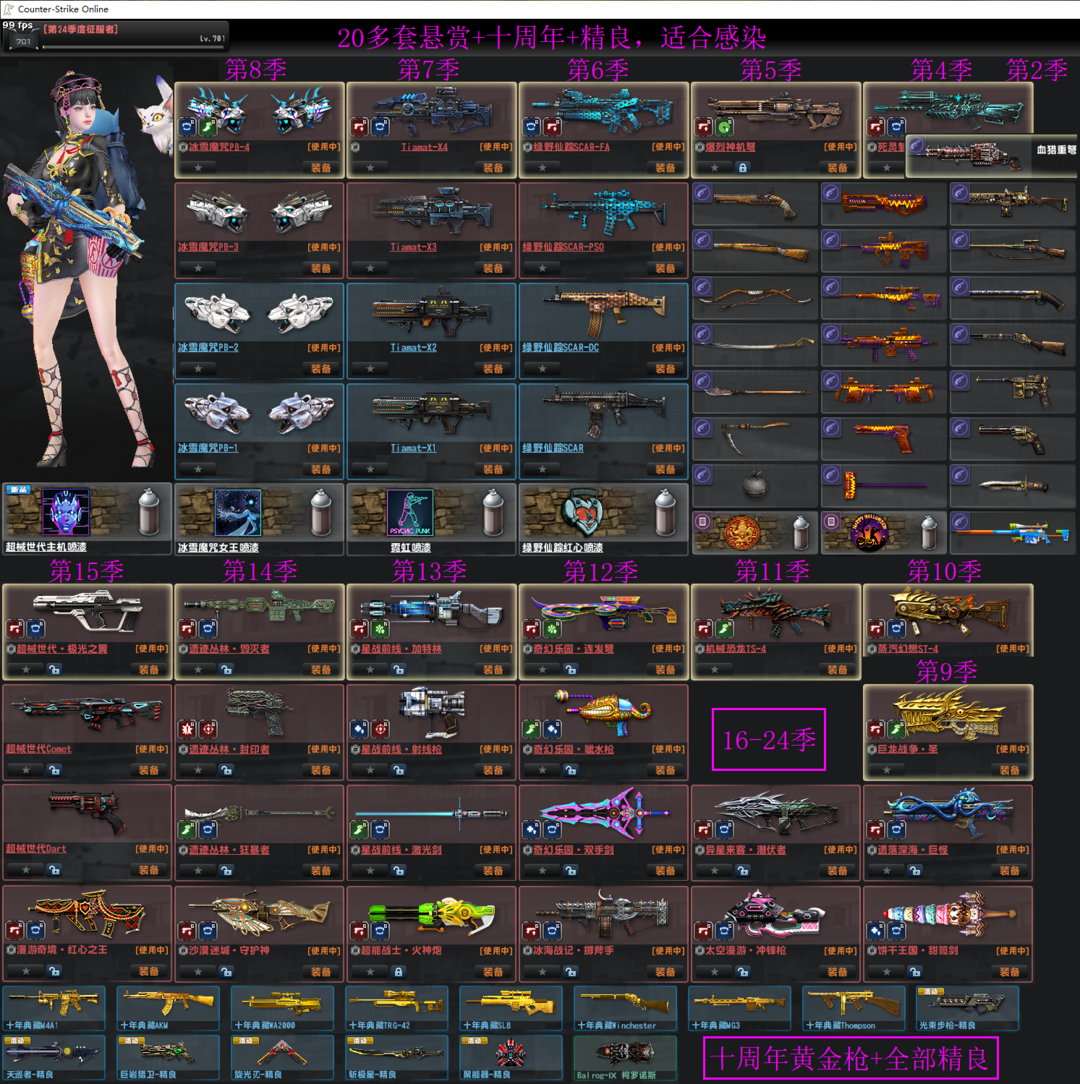The height and width of the screenshot is (1084, 1080).
Task: Toggle the lock on 太空漫游·冲锋枪
Action: pos(742,971)
